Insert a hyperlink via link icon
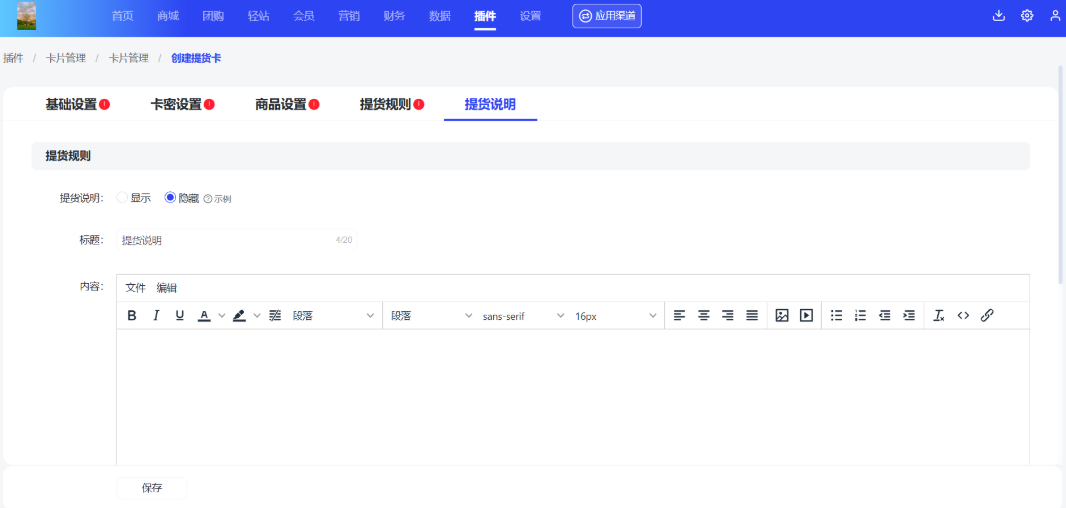This screenshot has height=508, width=1066. coord(987,316)
